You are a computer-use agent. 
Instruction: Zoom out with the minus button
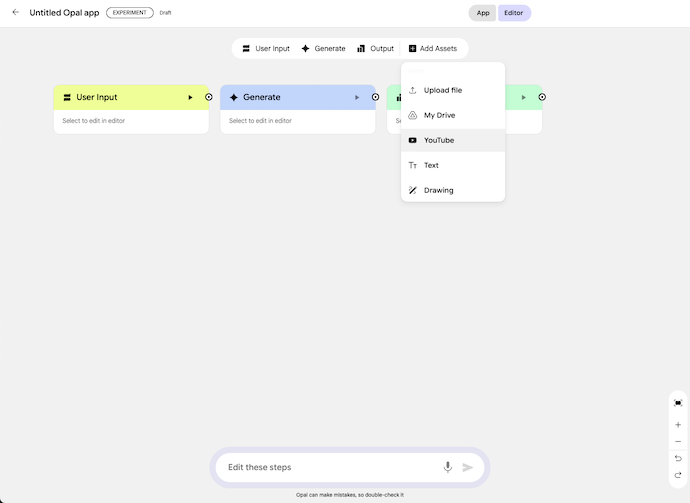pos(678,441)
